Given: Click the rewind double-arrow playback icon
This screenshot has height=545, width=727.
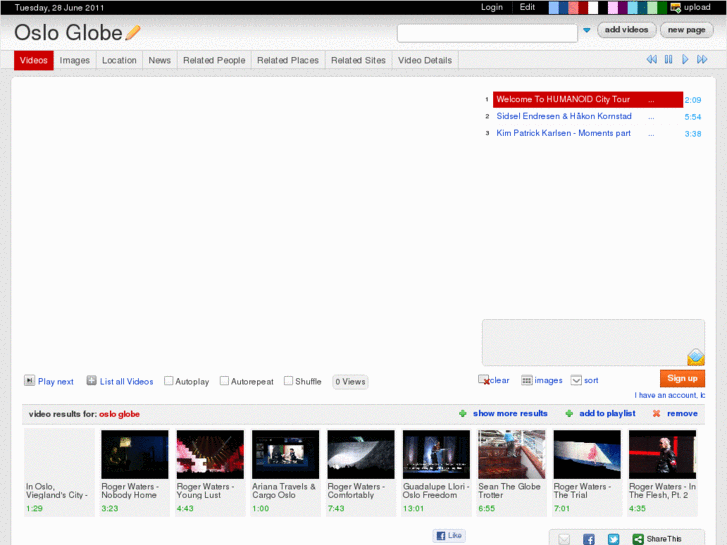Looking at the screenshot, I should point(651,59).
